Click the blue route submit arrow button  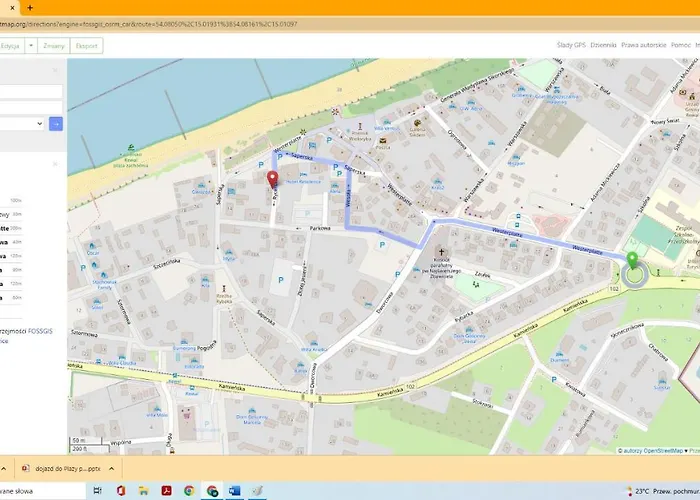pyautogui.click(x=56, y=123)
